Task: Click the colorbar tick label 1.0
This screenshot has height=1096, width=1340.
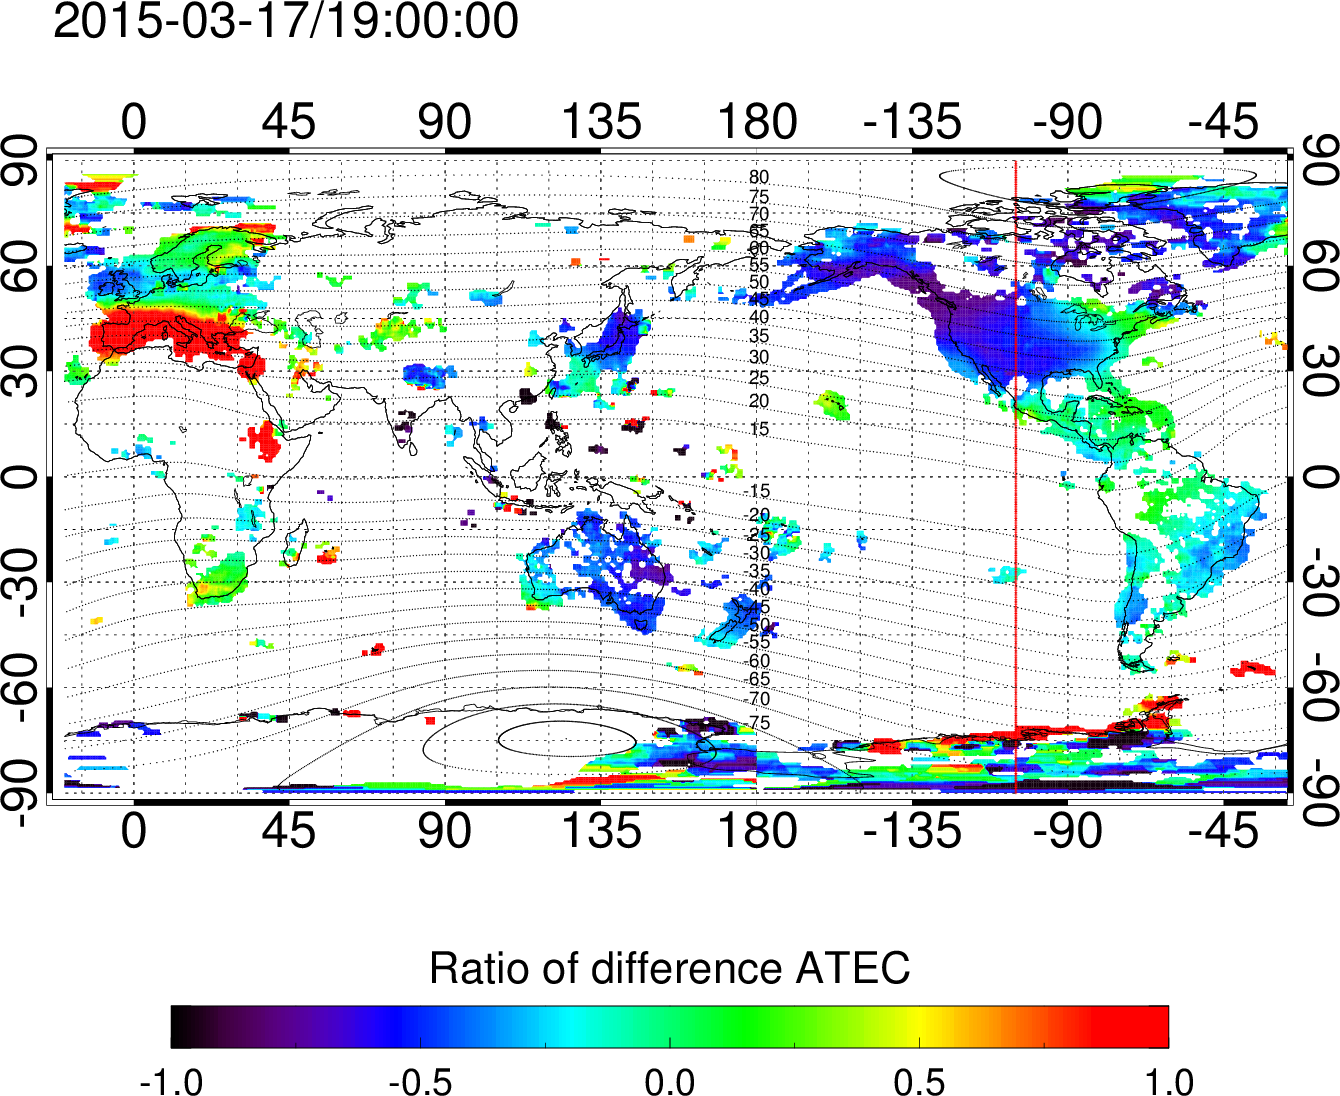Action: tap(1169, 1081)
